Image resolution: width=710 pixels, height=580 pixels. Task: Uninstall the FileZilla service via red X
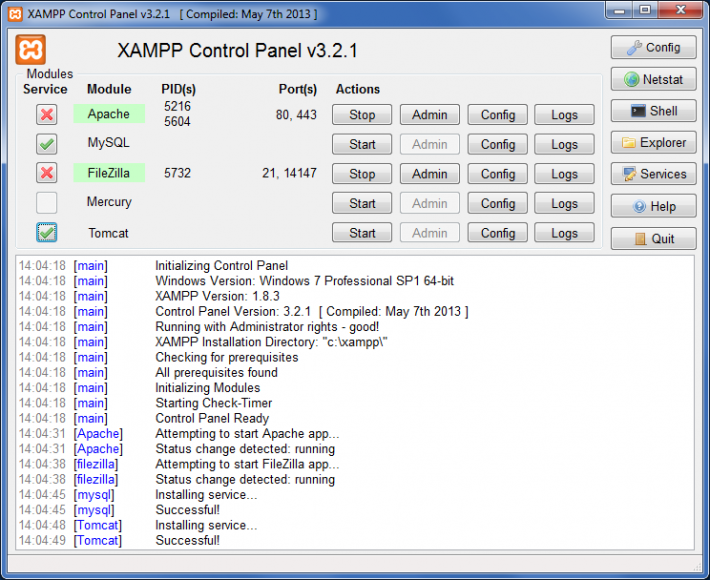pos(47,173)
